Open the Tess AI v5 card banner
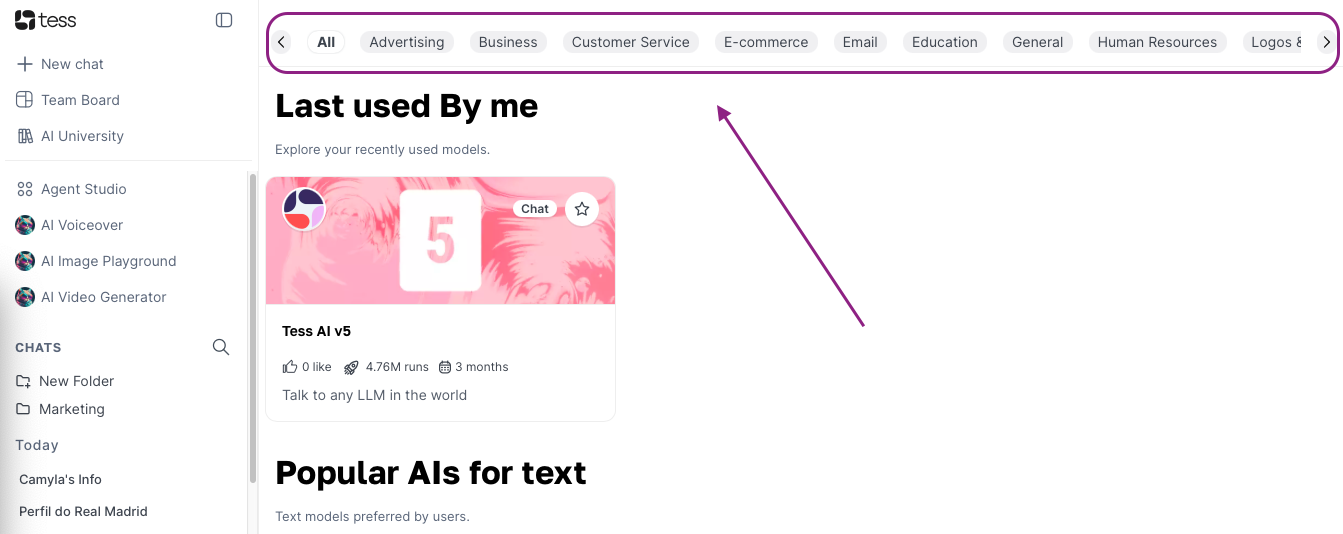The width and height of the screenshot is (1343, 534). point(440,241)
